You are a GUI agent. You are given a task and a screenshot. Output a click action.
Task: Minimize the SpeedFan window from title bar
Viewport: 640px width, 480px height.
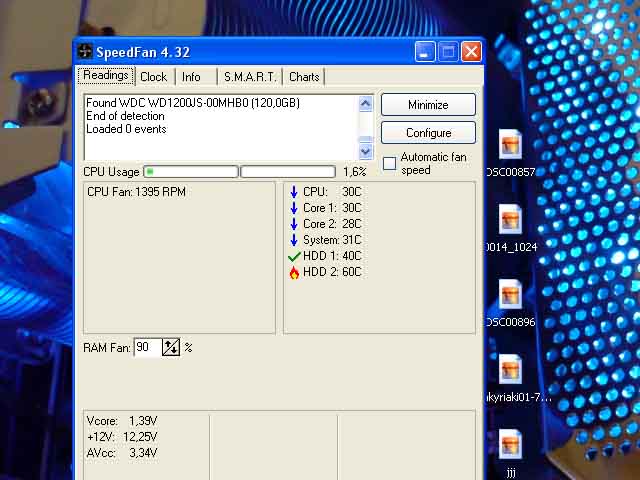pyautogui.click(x=425, y=52)
